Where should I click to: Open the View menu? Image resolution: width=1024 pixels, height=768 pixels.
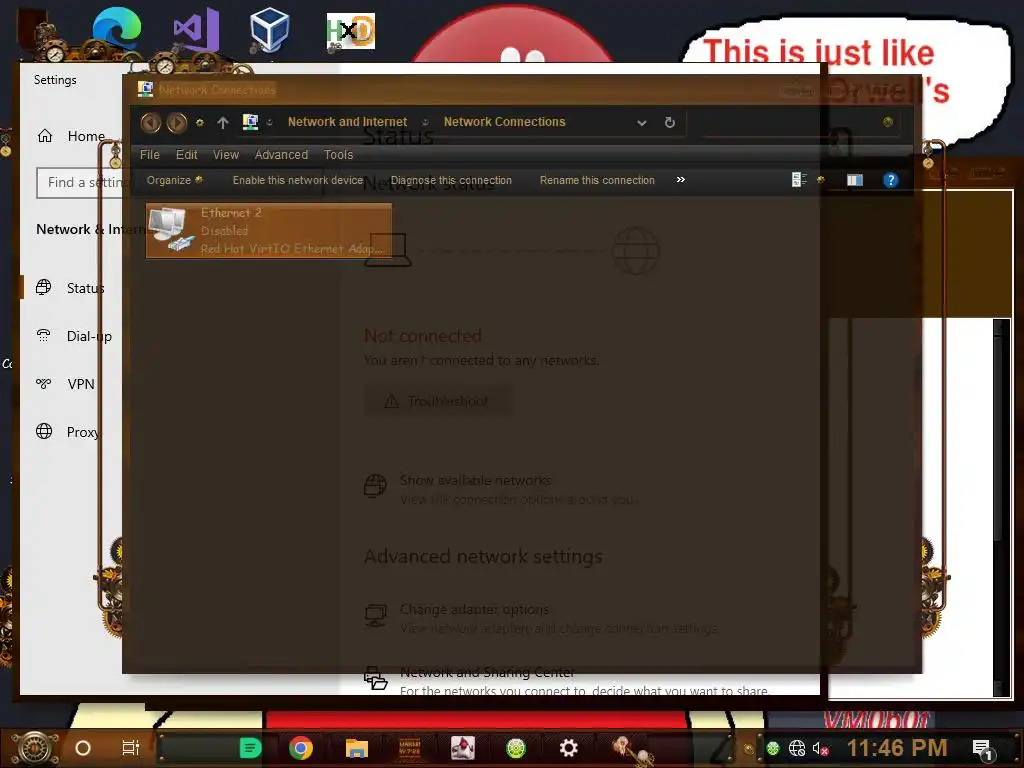coord(225,155)
